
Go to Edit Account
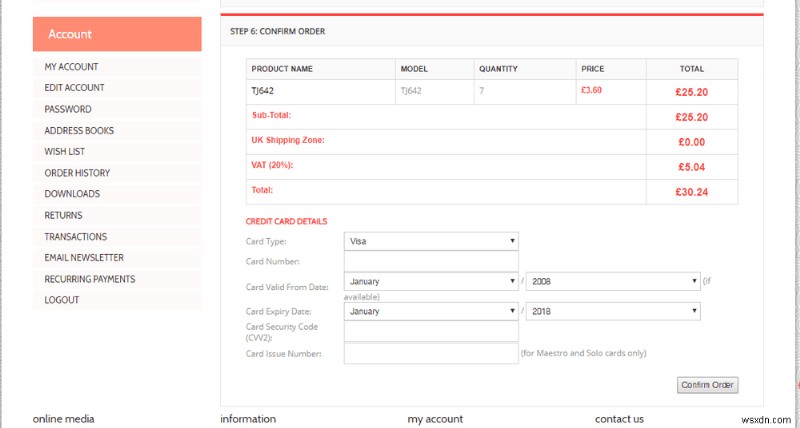[74, 88]
